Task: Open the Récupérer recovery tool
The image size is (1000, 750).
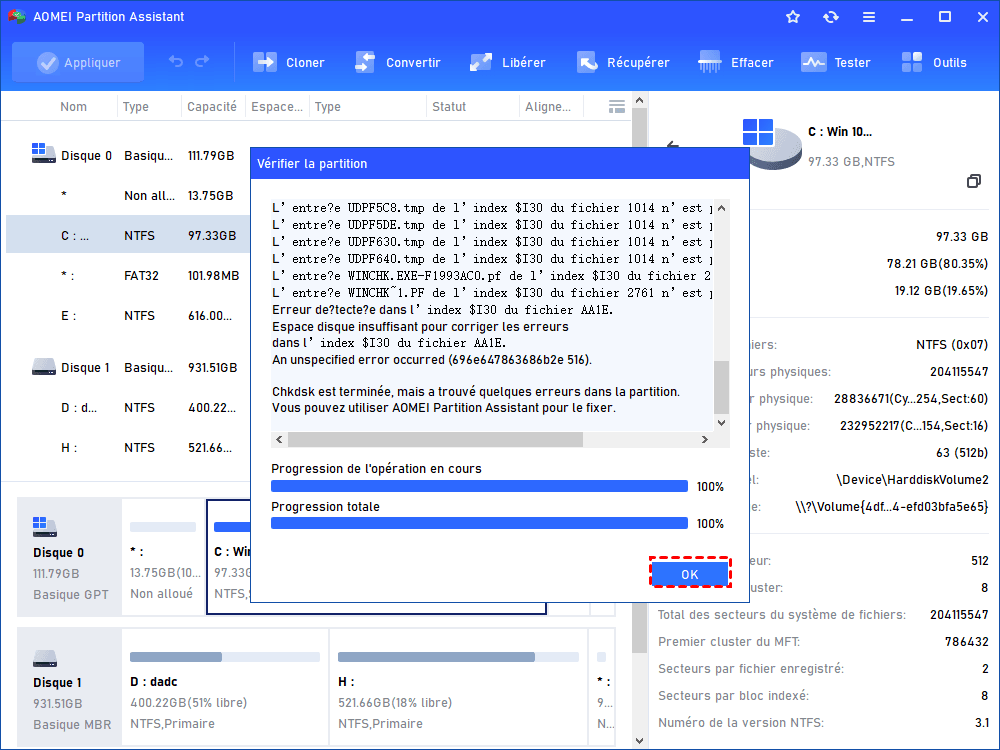Action: point(588,62)
